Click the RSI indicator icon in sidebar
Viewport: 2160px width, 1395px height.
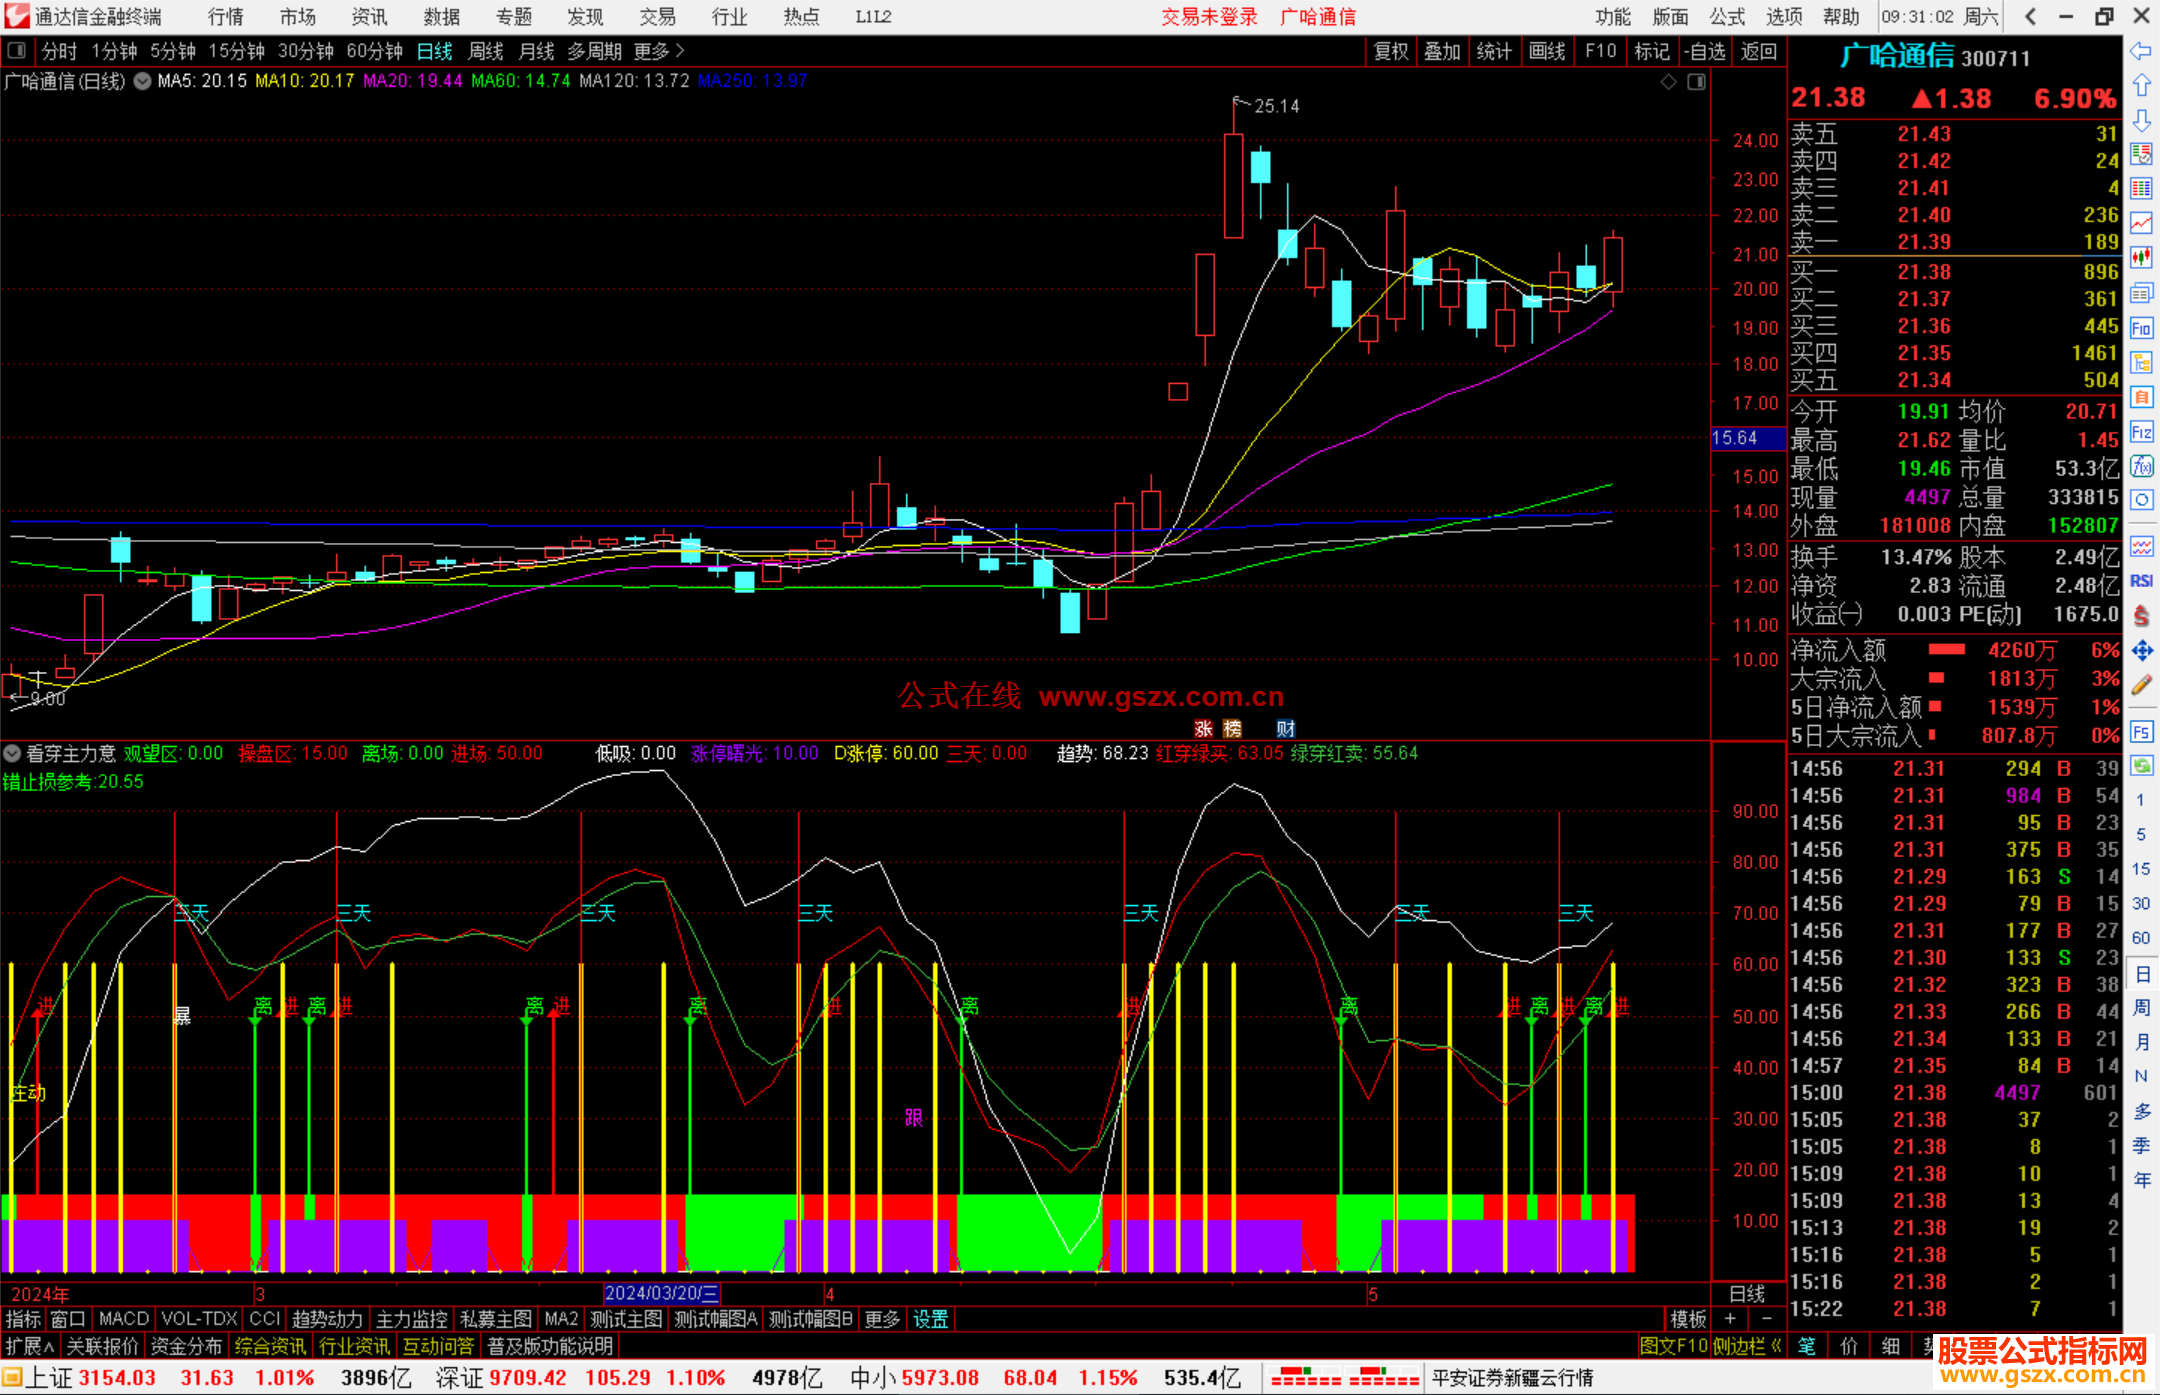(x=2141, y=581)
